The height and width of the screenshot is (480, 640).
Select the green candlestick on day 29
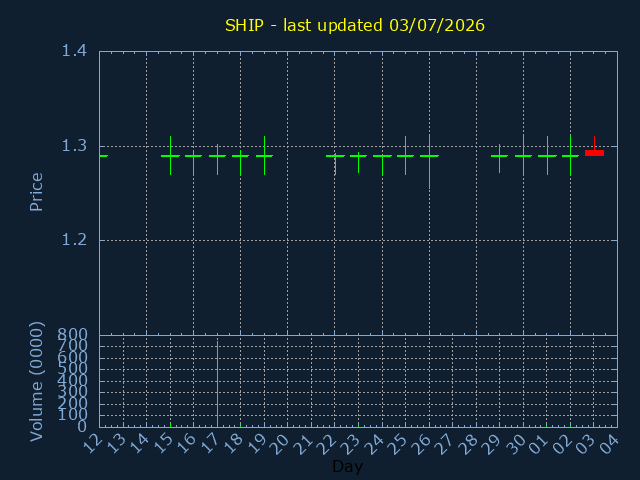[499, 158]
